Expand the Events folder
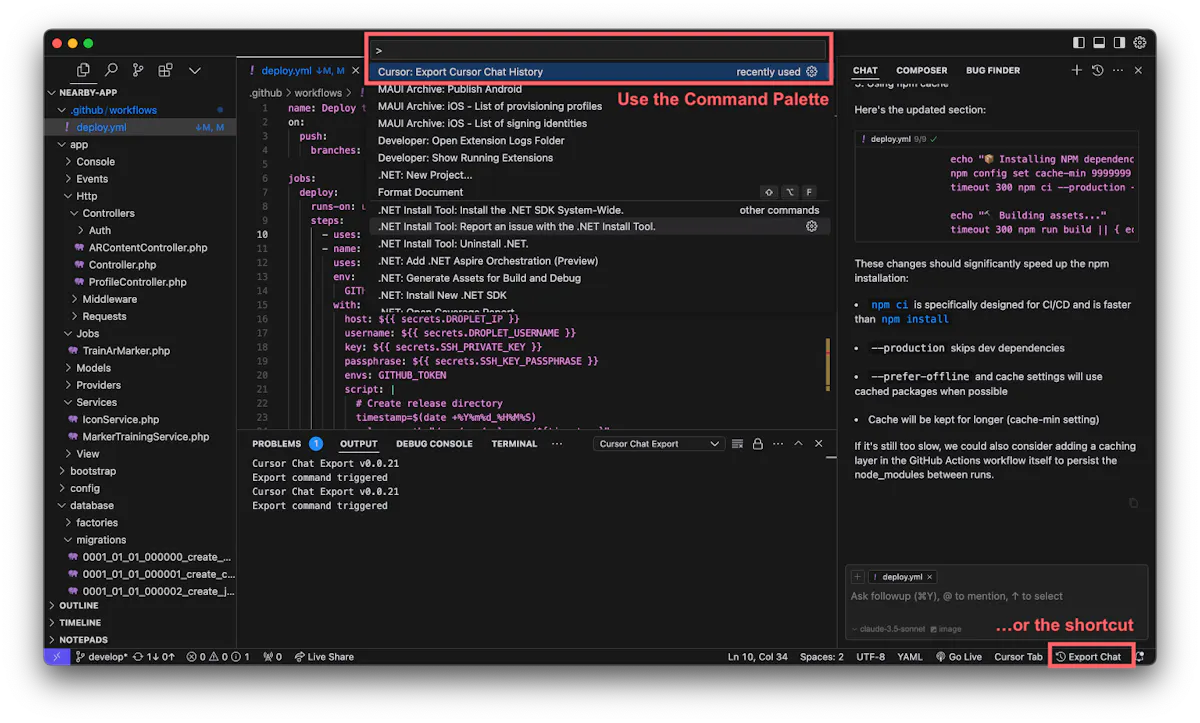 pyautogui.click(x=92, y=179)
